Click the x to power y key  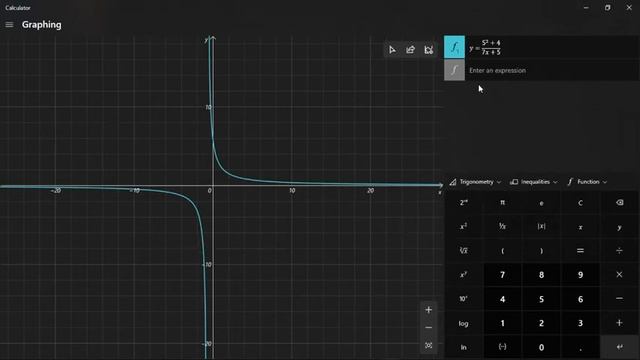(464, 275)
